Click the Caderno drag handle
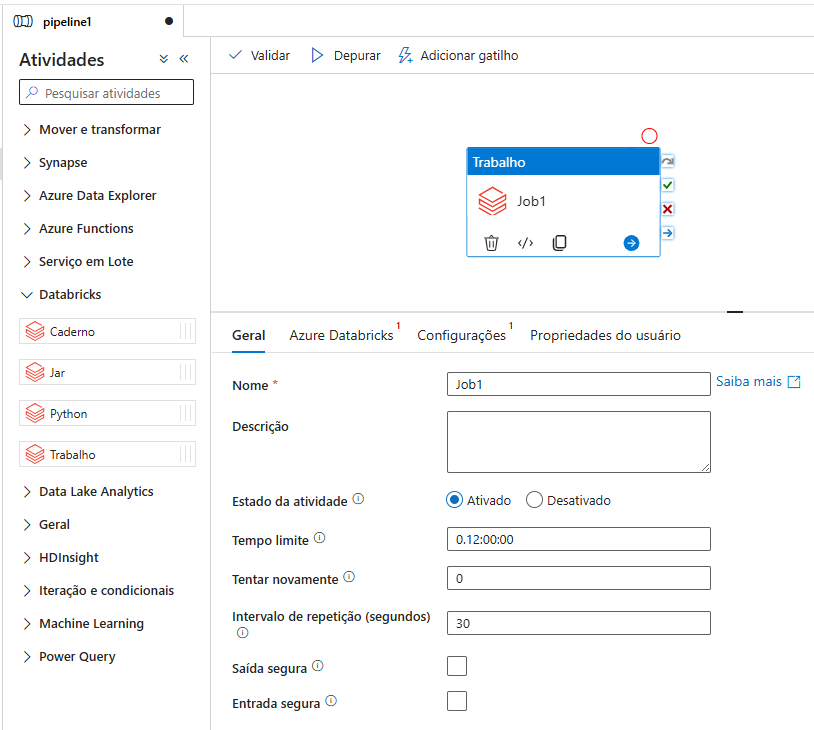The image size is (814, 730). pyautogui.click(x=185, y=331)
